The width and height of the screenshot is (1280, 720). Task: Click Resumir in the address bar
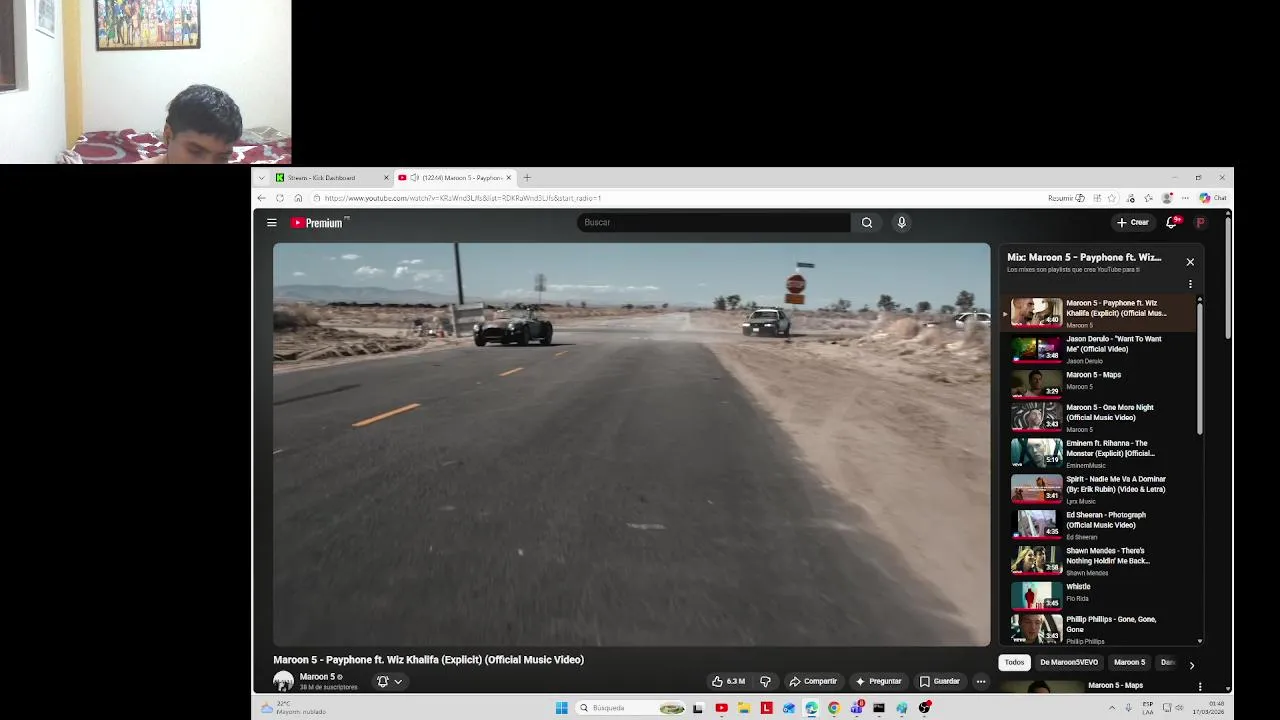pyautogui.click(x=1066, y=198)
